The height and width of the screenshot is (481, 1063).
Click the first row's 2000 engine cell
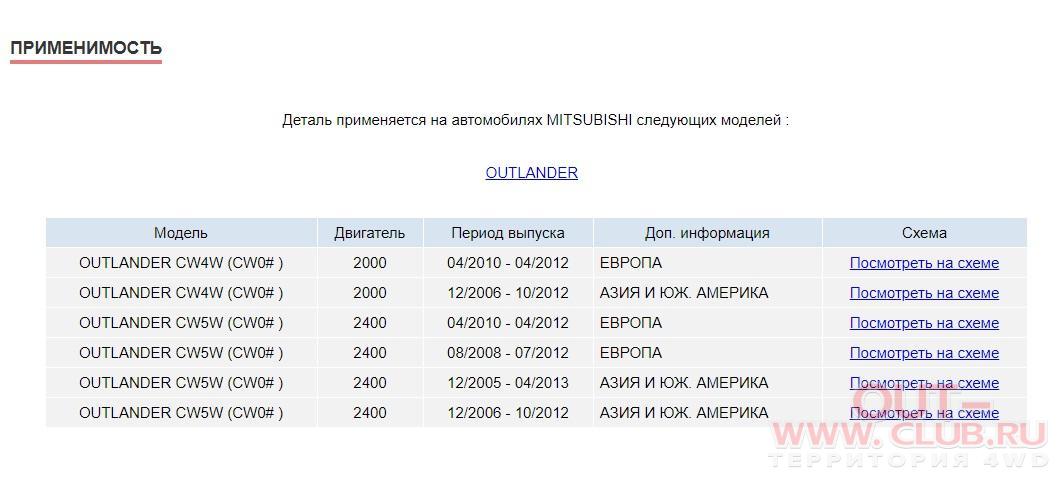(369, 263)
